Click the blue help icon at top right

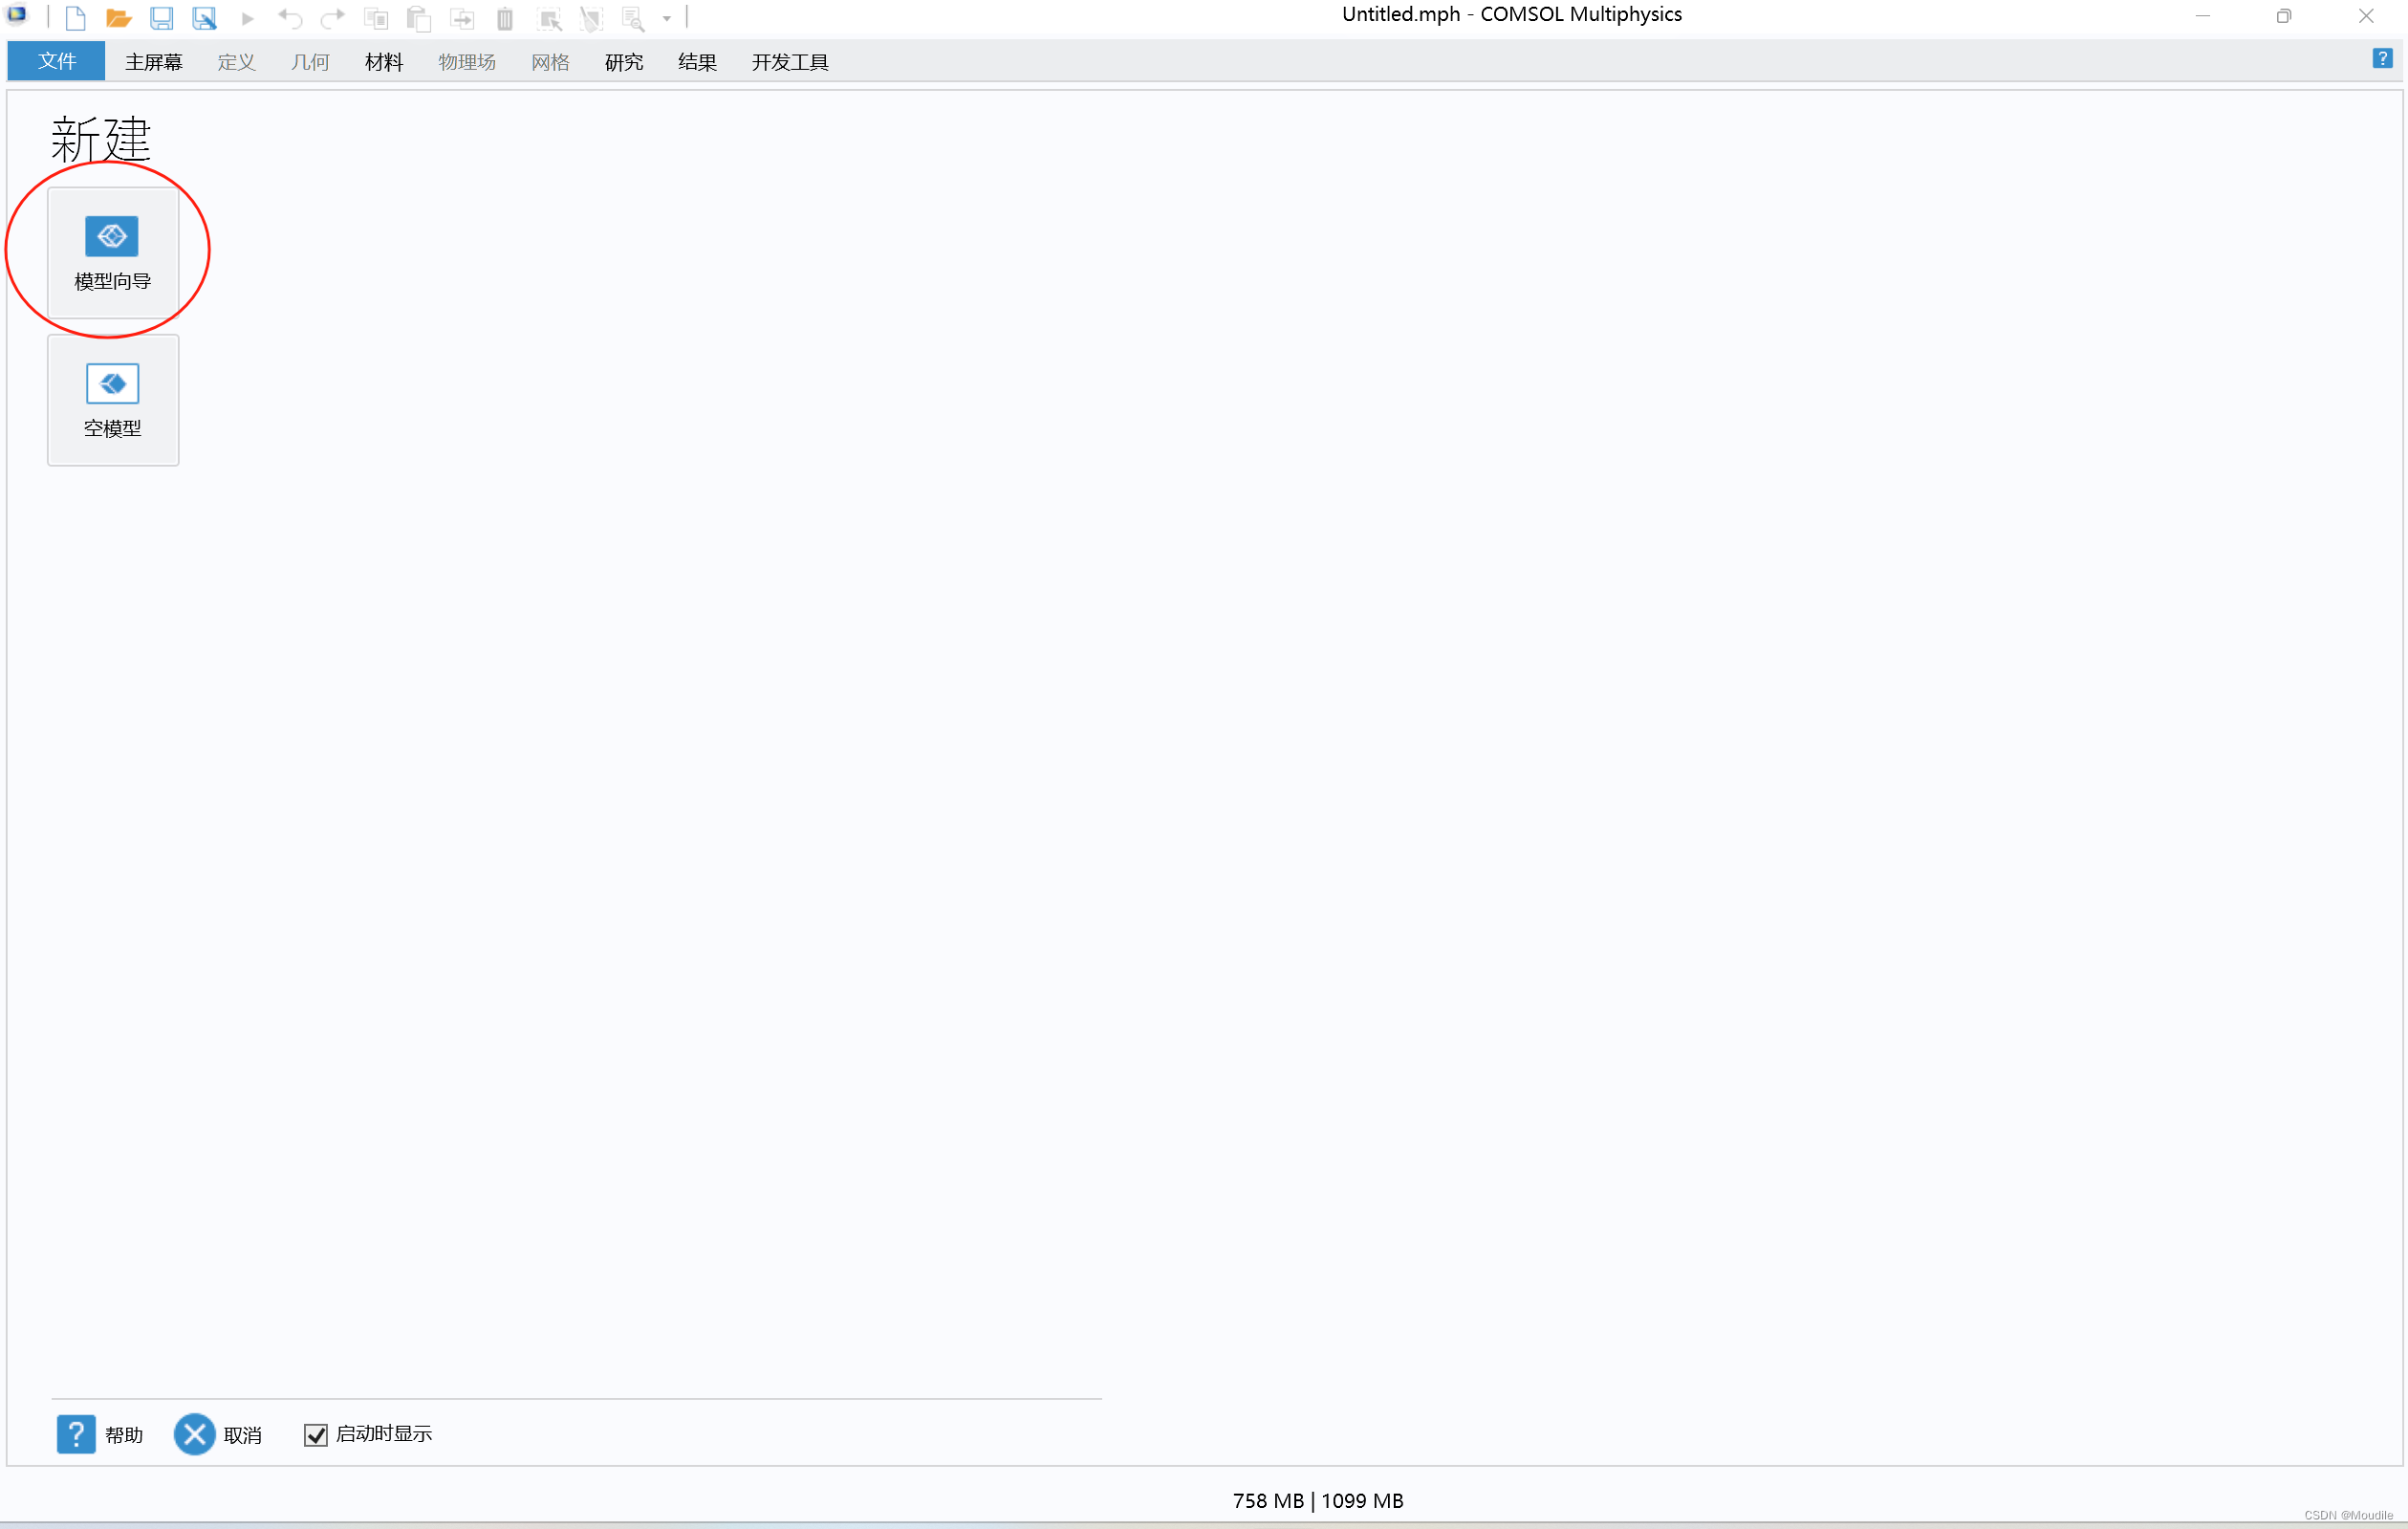click(2382, 59)
